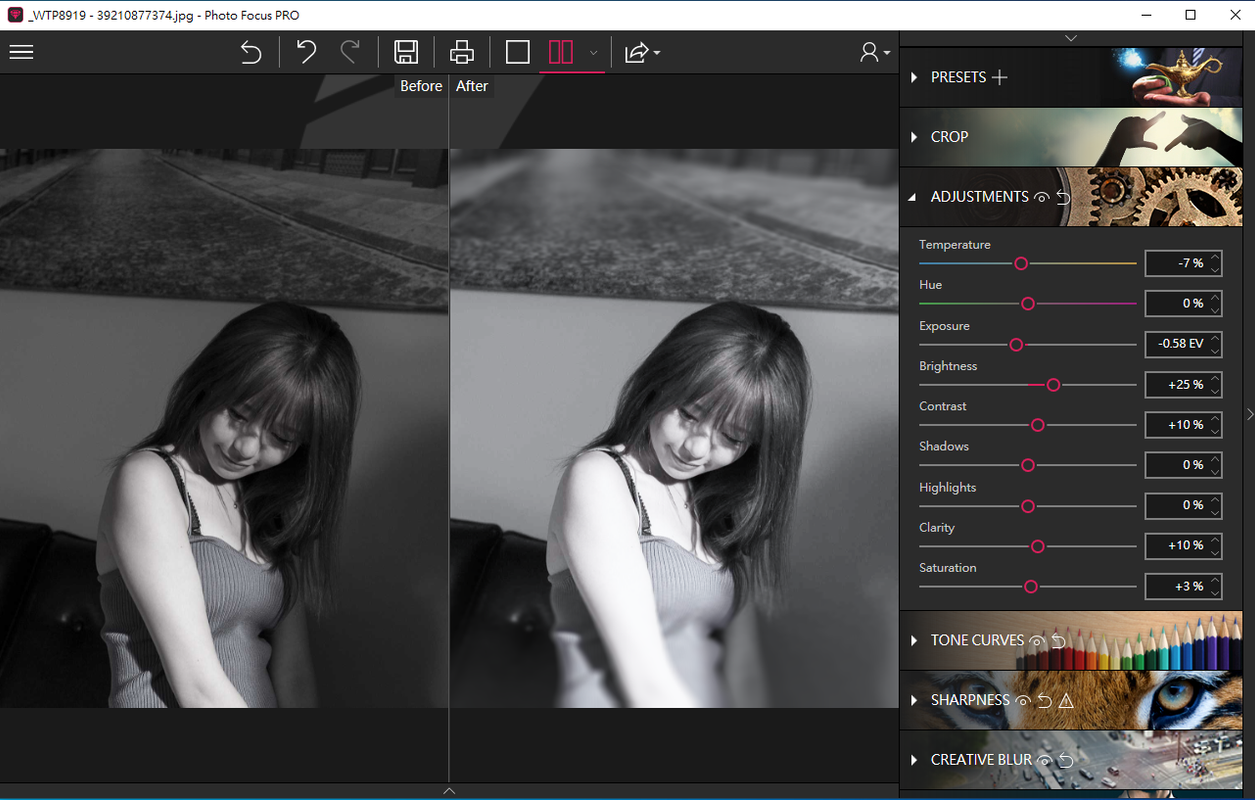The image size is (1255, 800).
Task: Undo the last edit
Action: click(306, 52)
